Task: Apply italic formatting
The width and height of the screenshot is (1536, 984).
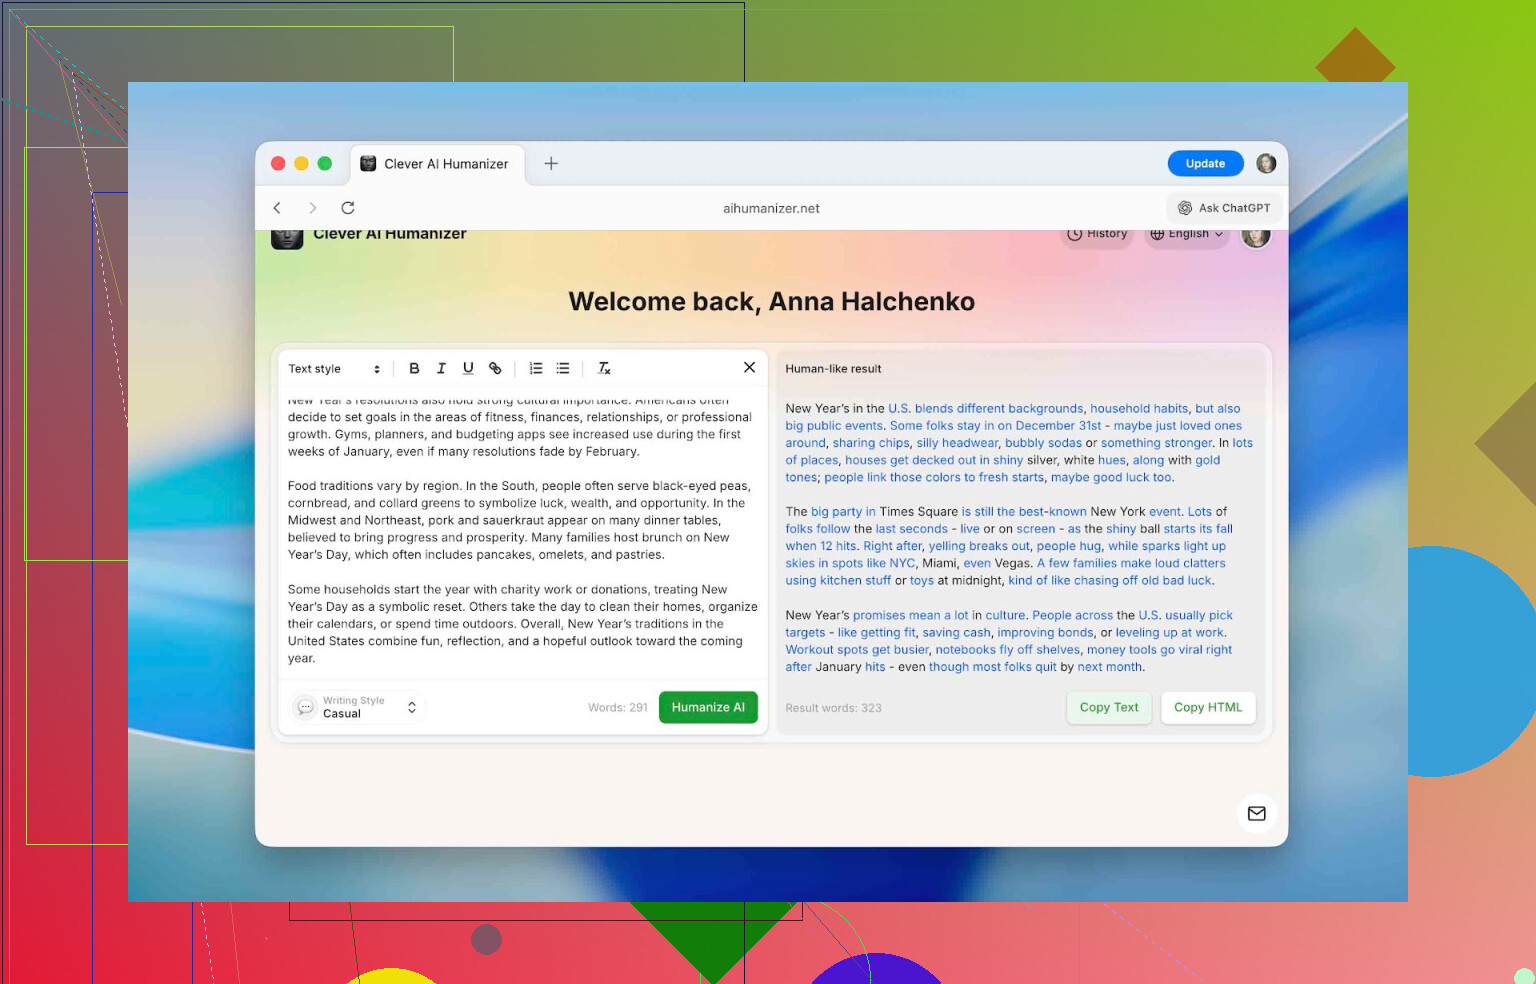Action: pyautogui.click(x=441, y=369)
